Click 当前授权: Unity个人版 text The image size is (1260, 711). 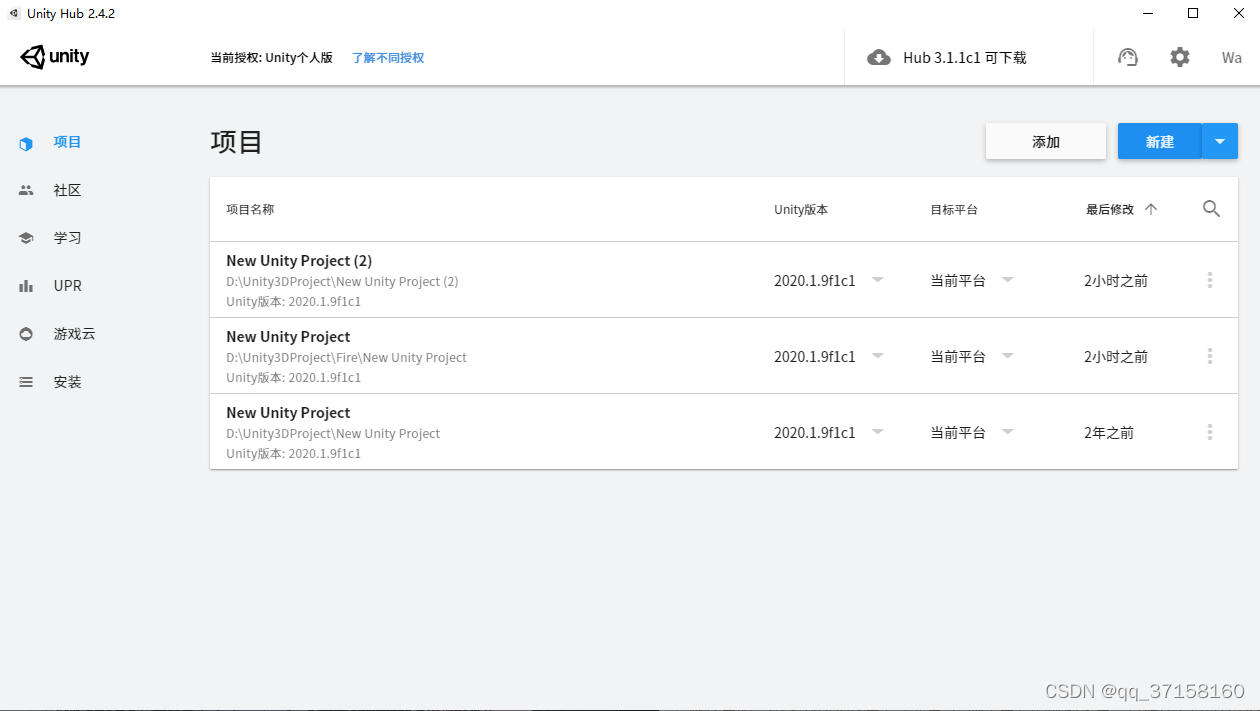point(271,58)
